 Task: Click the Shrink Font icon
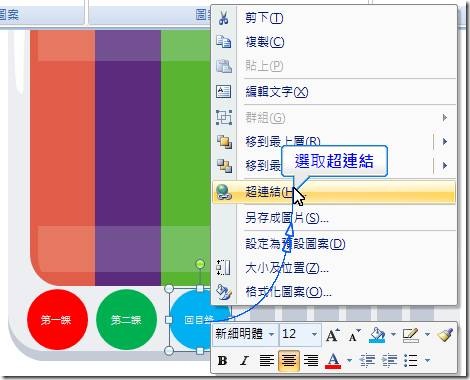pos(355,335)
